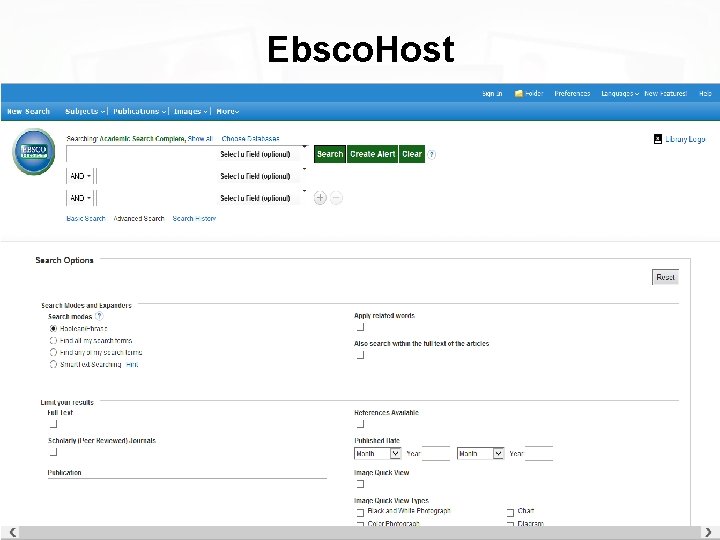Select SmartText Searching option

click(53, 365)
